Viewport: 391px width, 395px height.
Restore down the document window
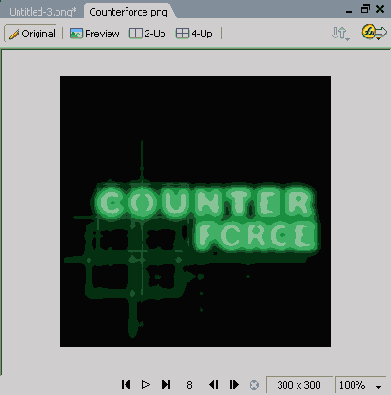click(x=365, y=9)
